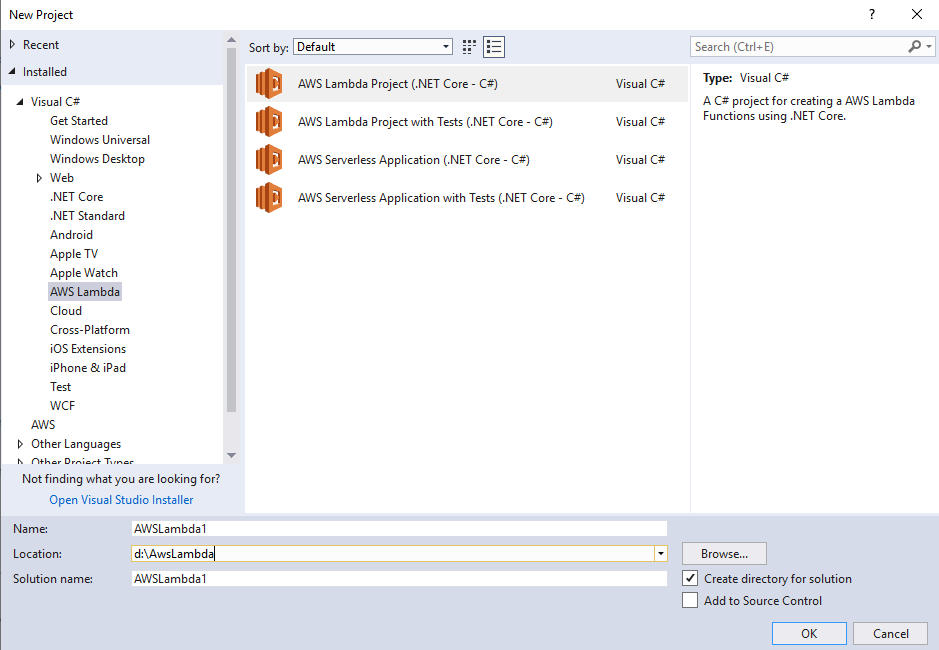Viewport: 939px width, 650px height.
Task: Select WCF category
Action: click(x=62, y=406)
